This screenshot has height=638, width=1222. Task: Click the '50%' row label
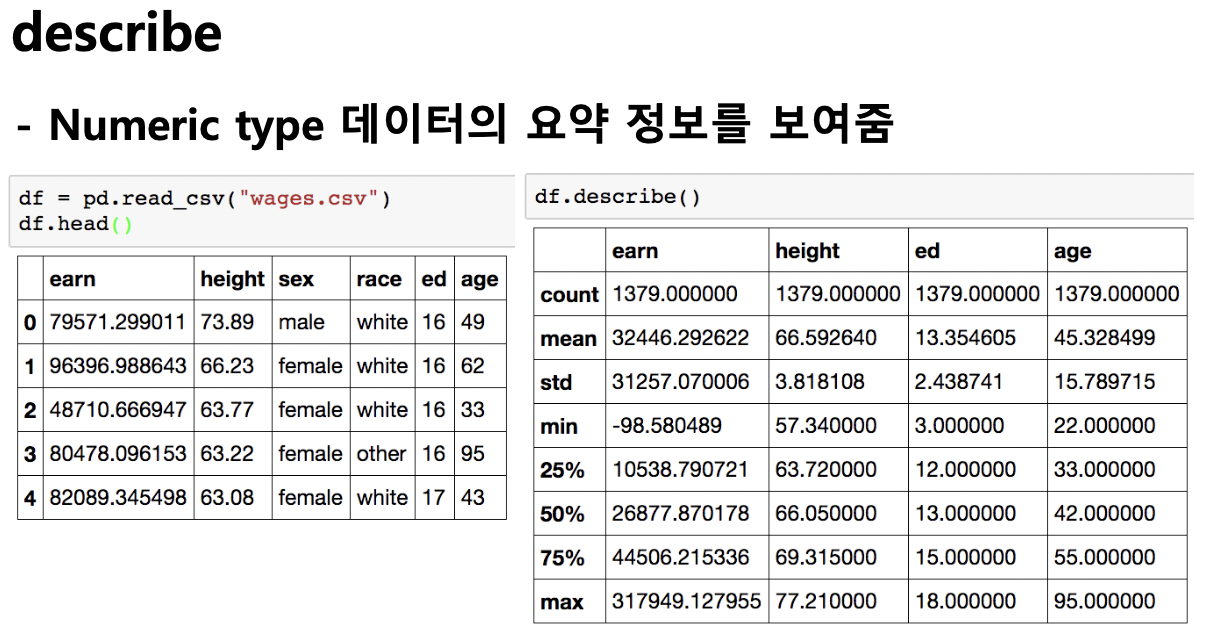pyautogui.click(x=562, y=514)
